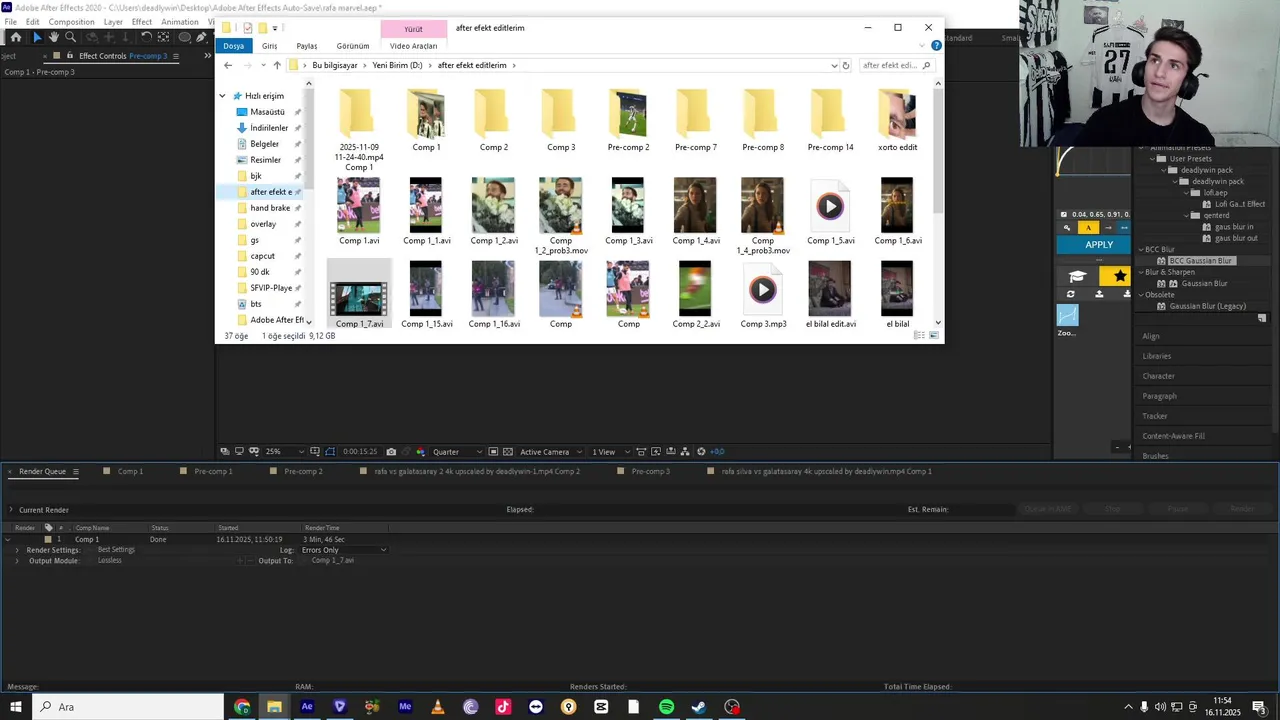Open the Layer menu

click(113, 22)
